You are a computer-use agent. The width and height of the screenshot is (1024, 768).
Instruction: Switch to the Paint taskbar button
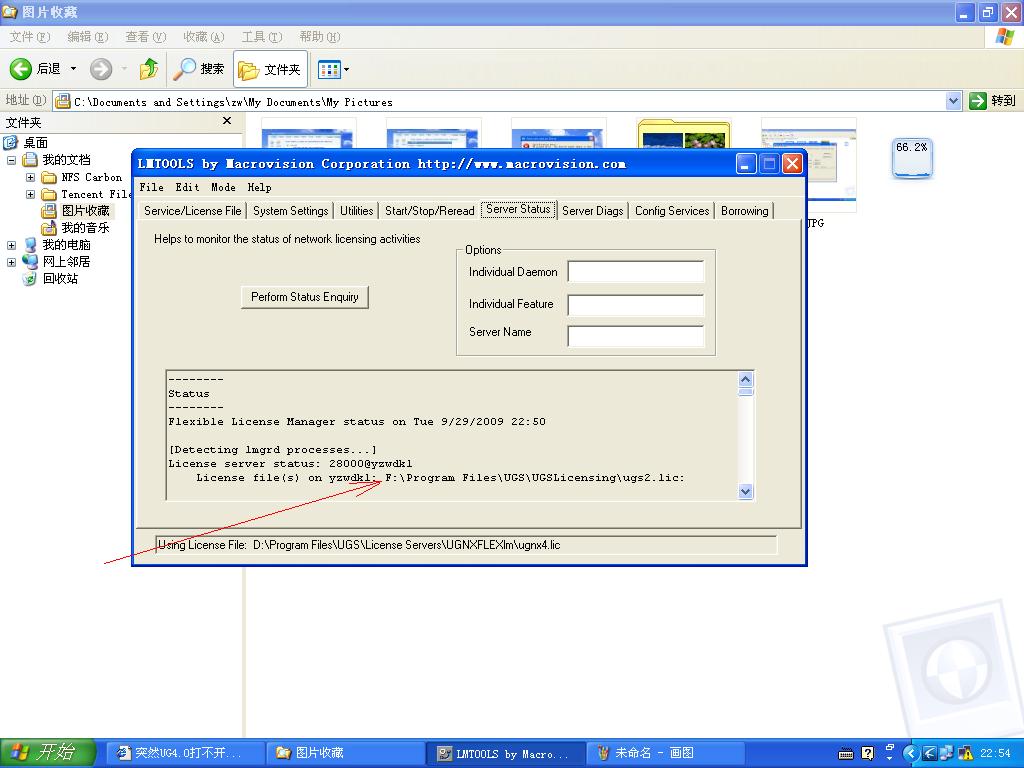tap(664, 753)
